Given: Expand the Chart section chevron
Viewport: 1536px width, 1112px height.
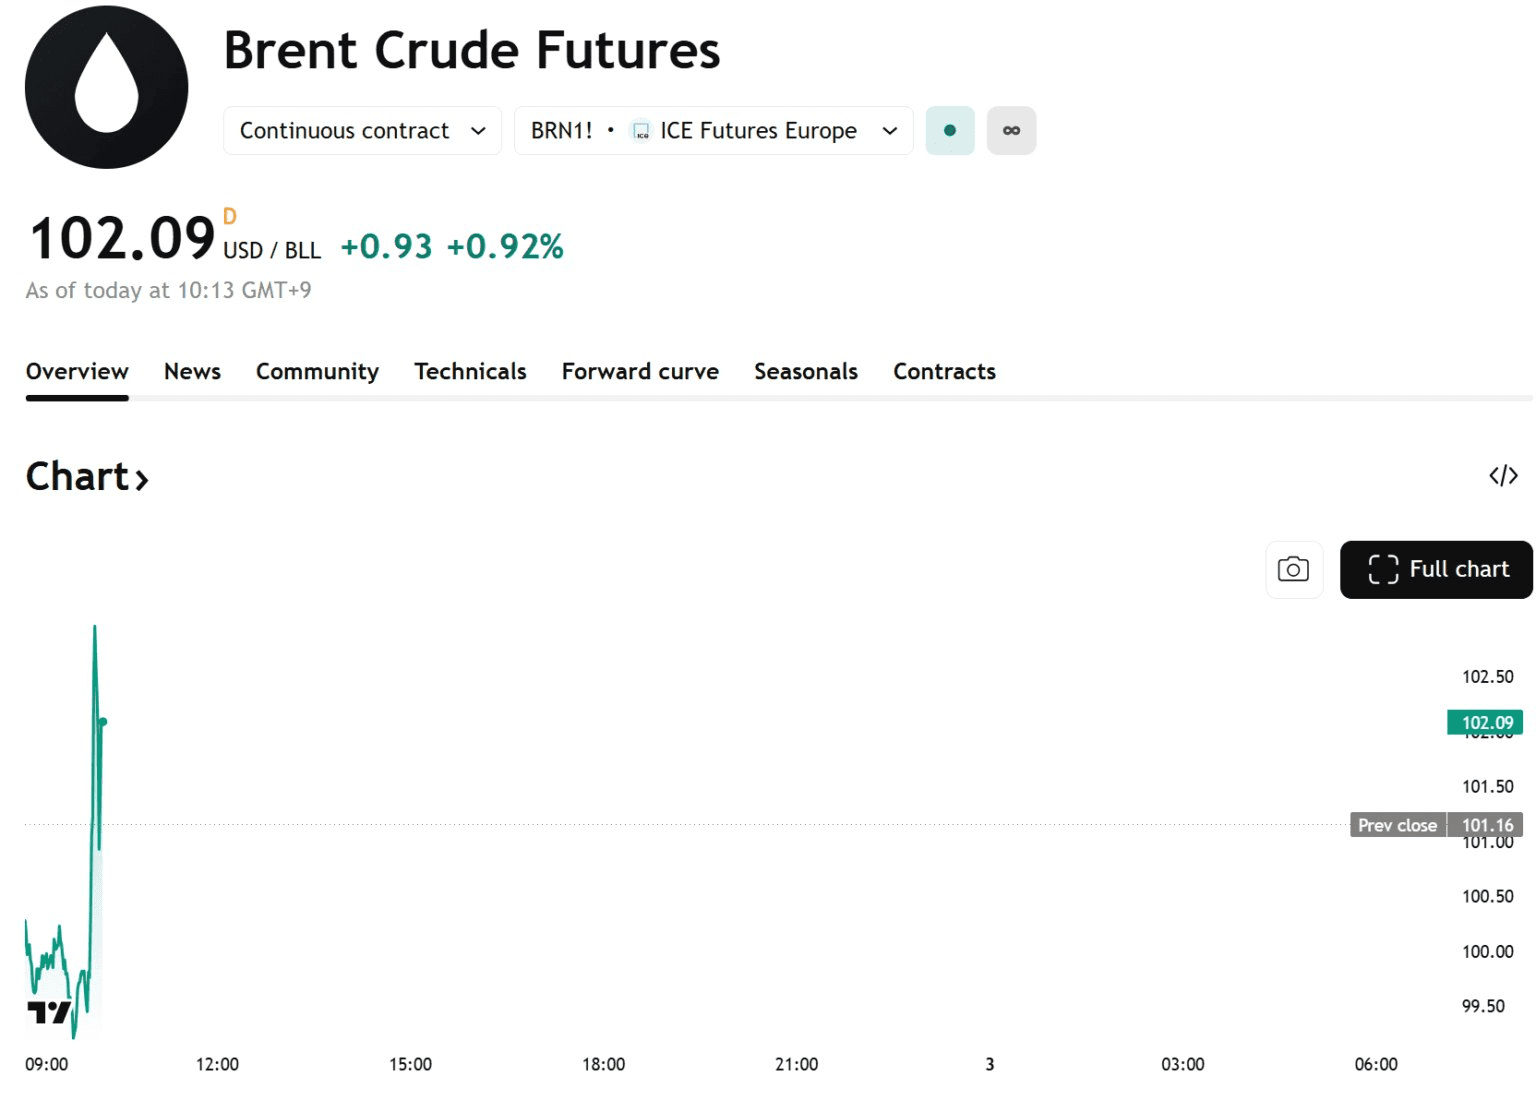Looking at the screenshot, I should pos(142,480).
